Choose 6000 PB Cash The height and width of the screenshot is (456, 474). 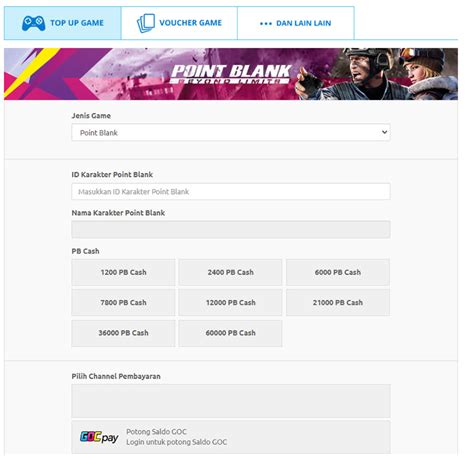[x=338, y=272]
